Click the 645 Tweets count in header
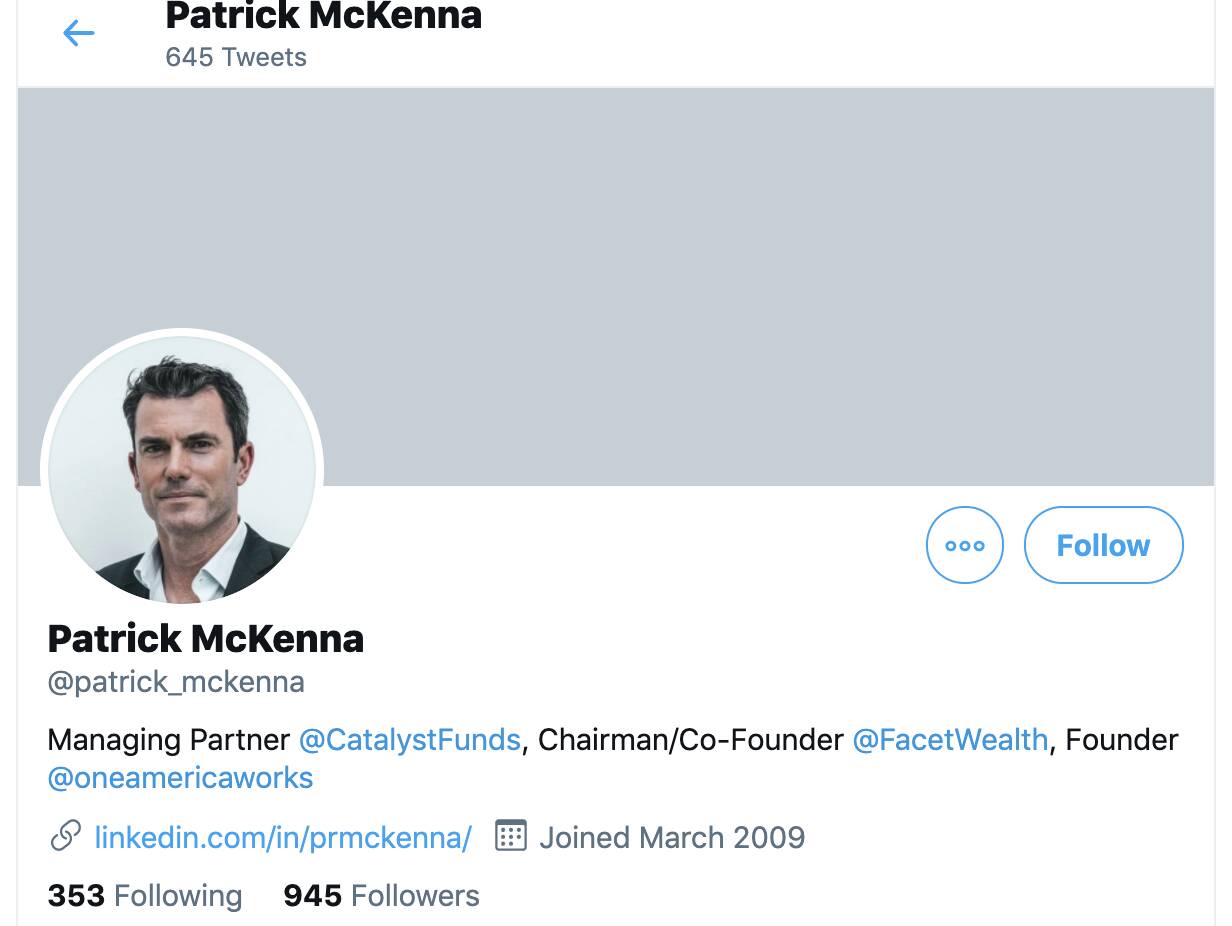Viewport: 1232px width, 926px height. tap(236, 57)
